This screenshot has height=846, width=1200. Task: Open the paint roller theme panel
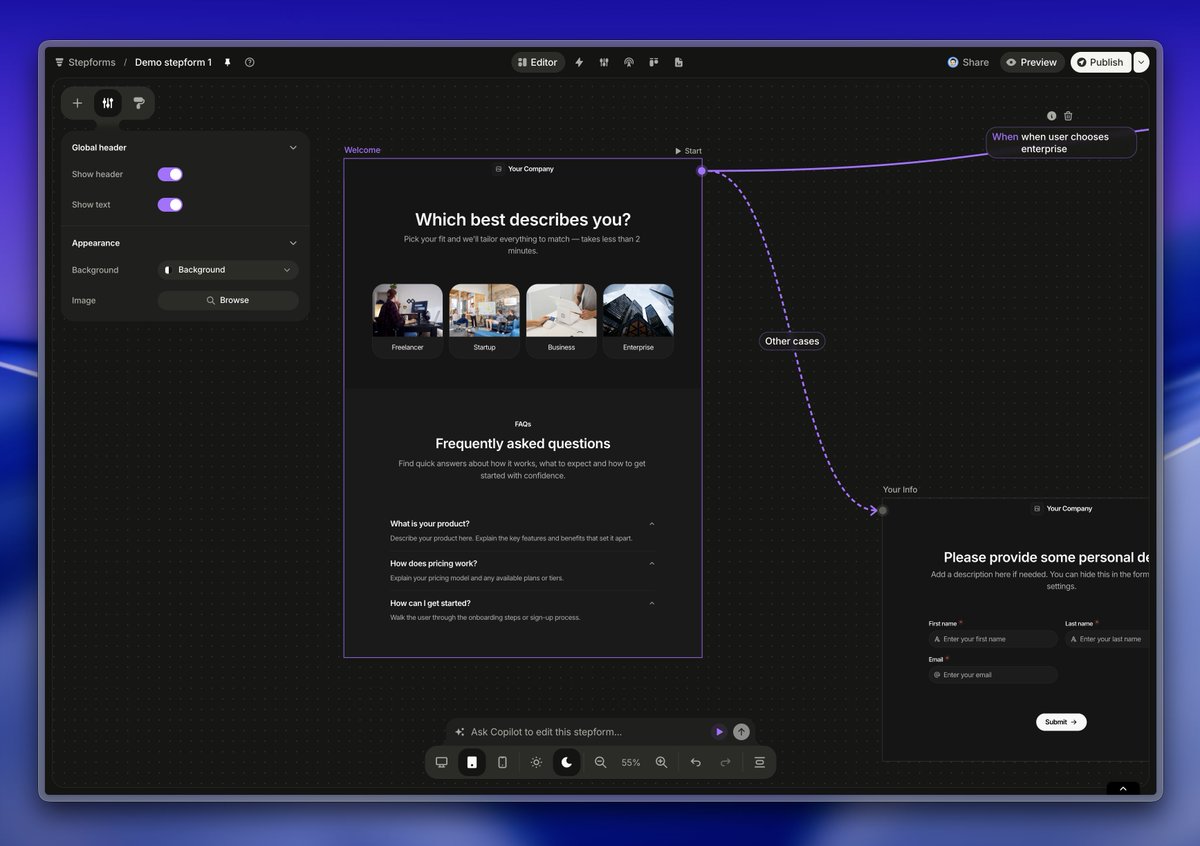point(139,103)
